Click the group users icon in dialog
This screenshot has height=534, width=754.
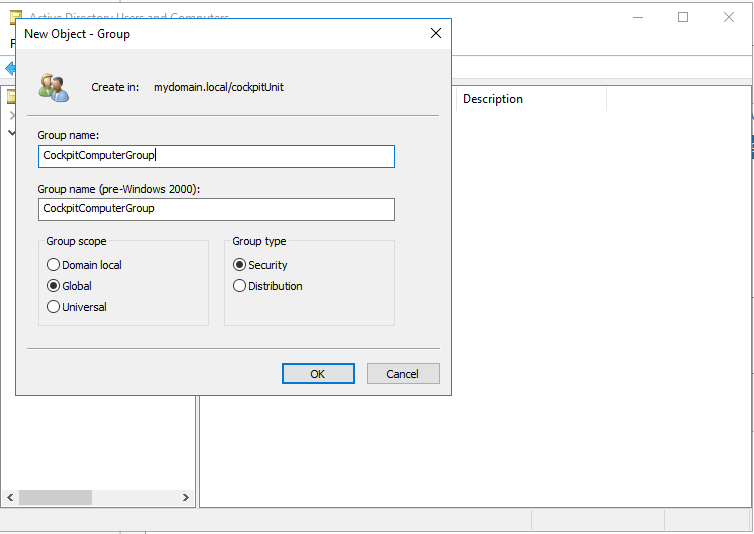(54, 88)
